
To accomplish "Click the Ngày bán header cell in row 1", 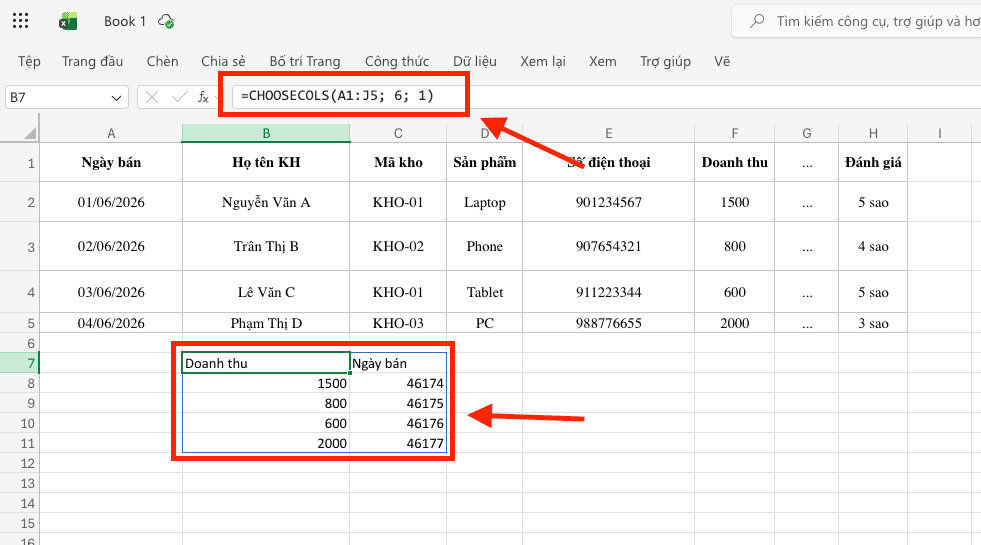I will tap(111, 163).
